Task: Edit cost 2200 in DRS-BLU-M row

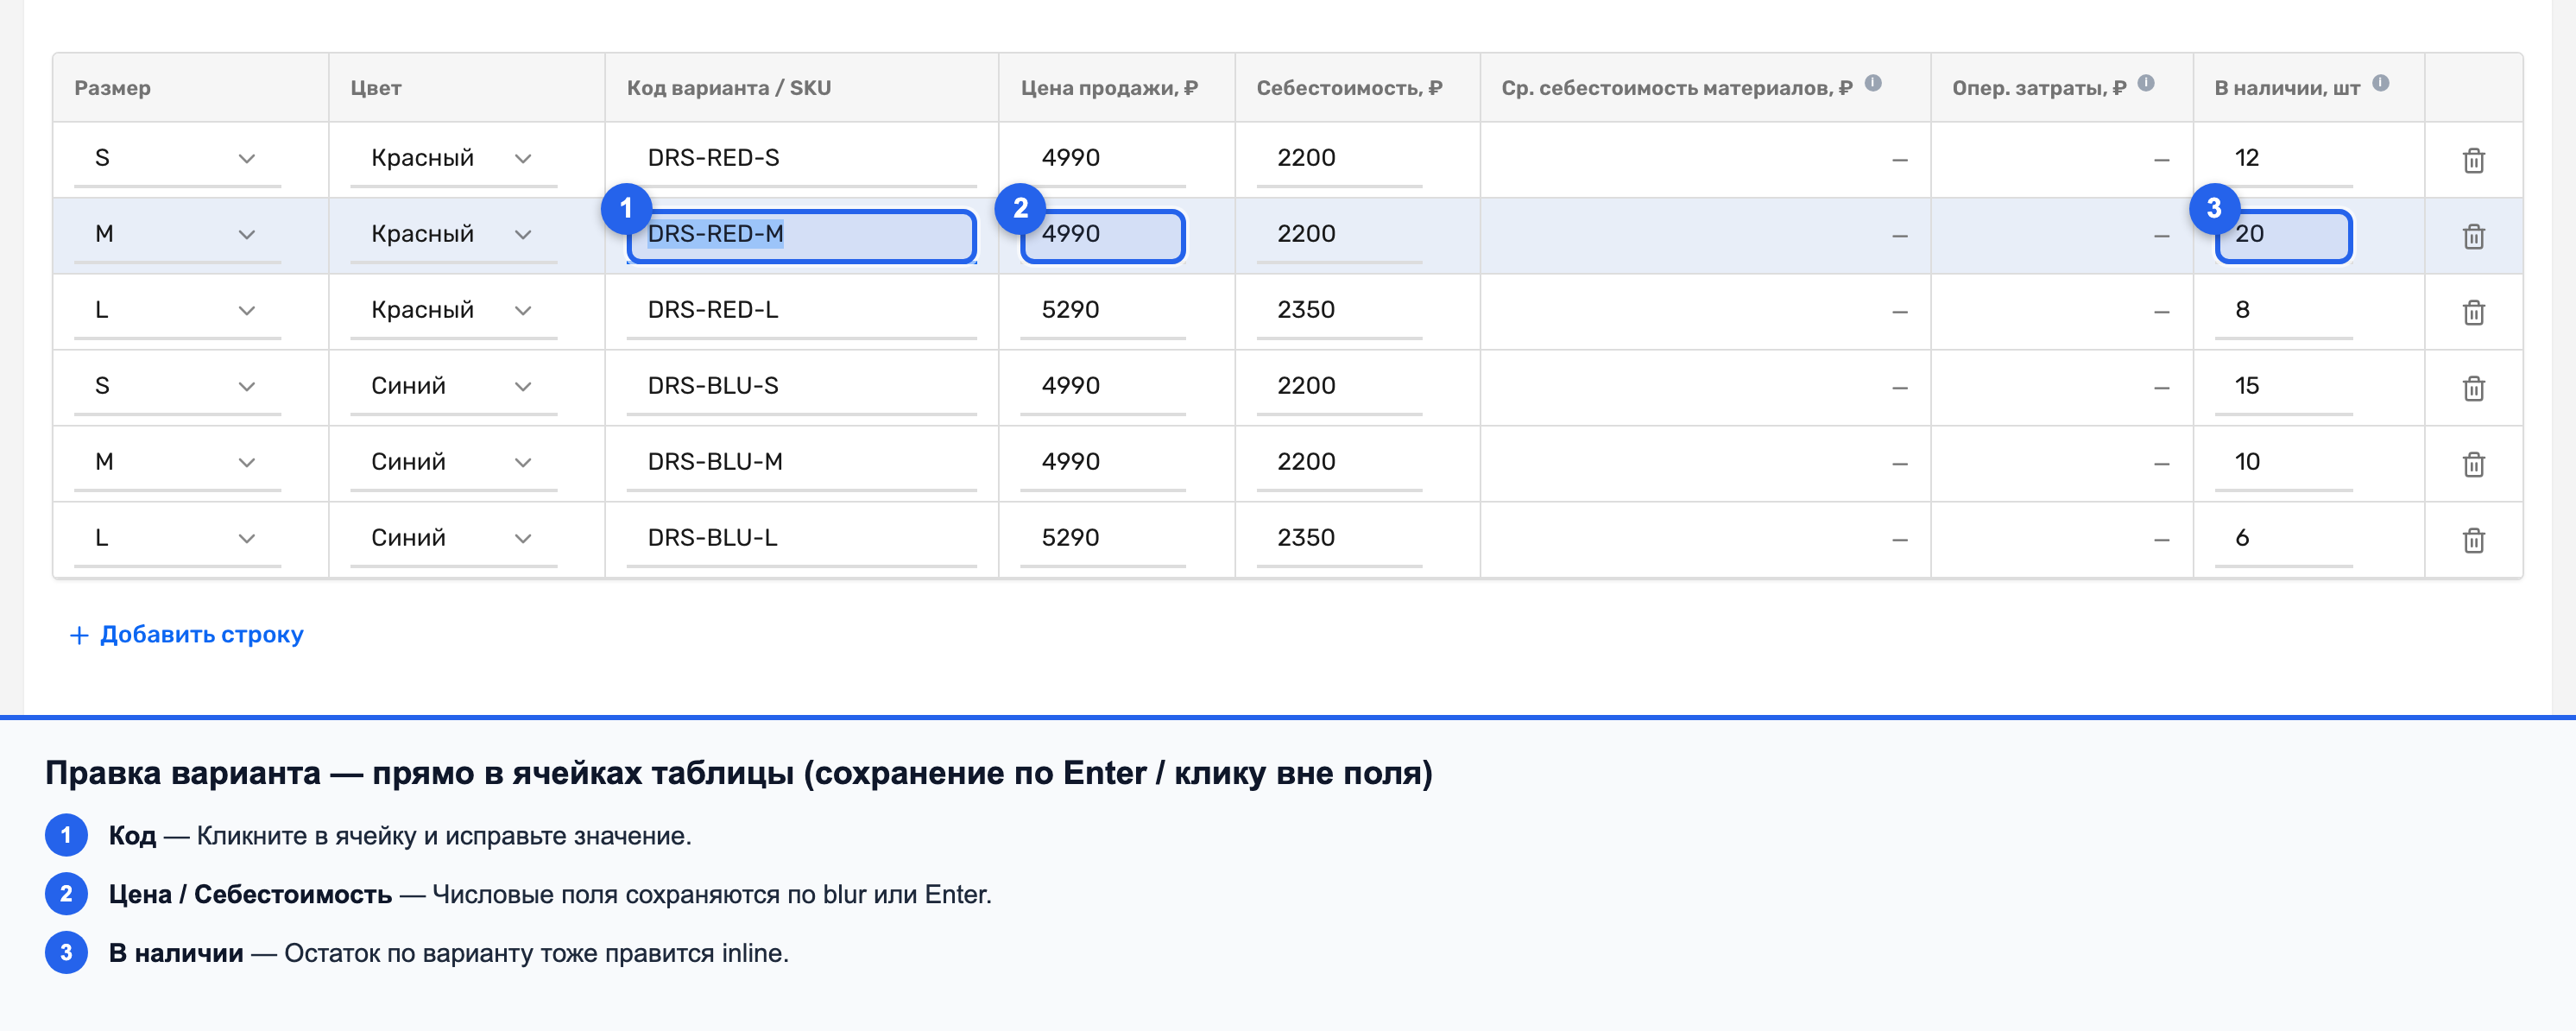Action: coord(1339,463)
